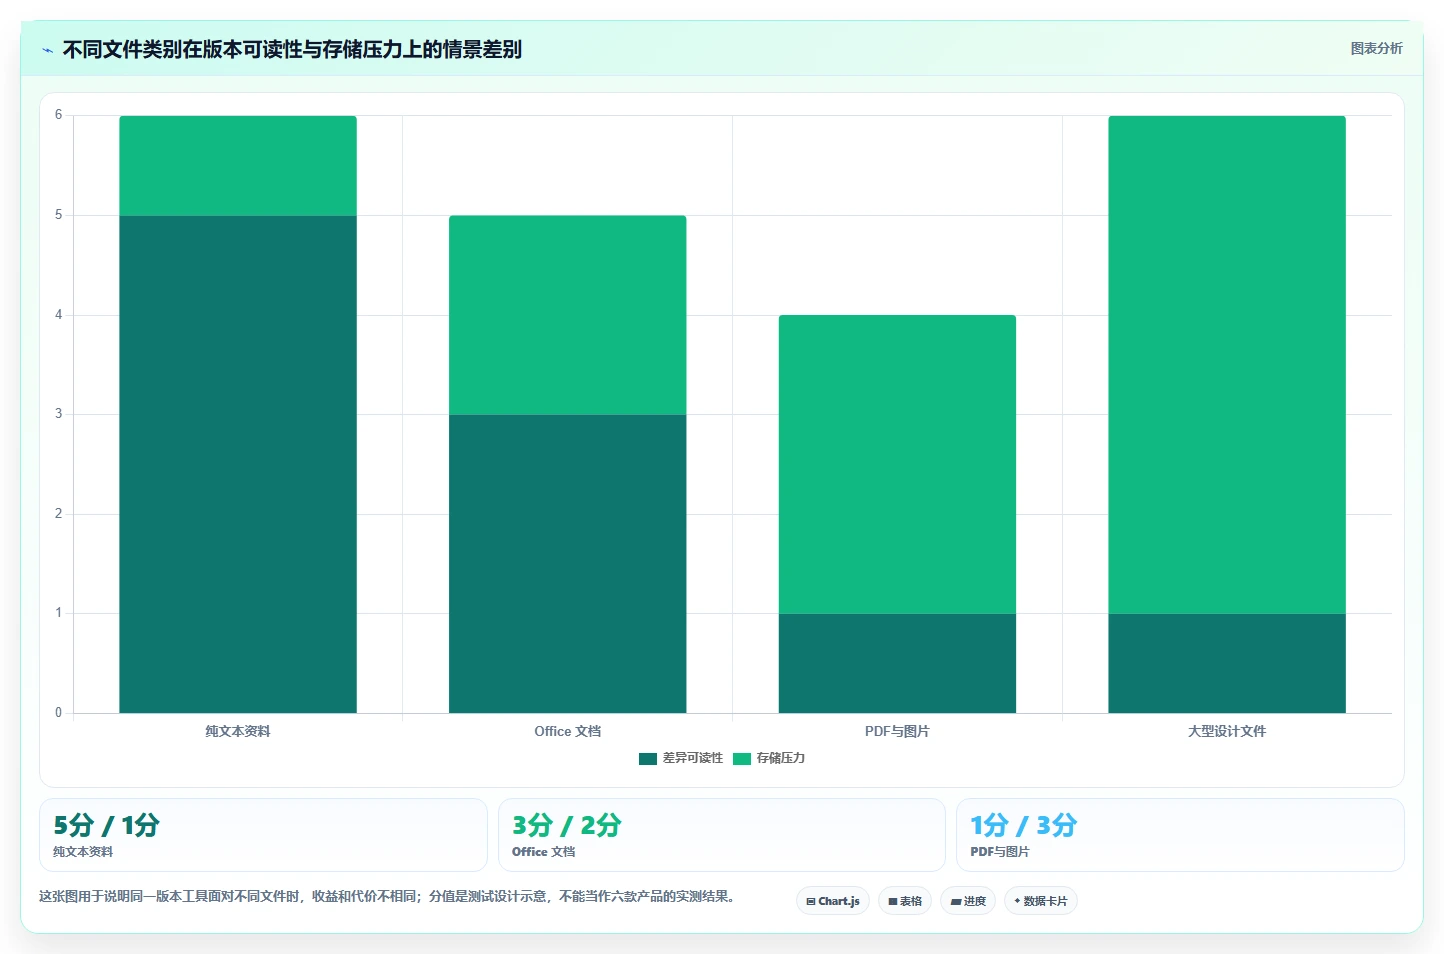Image resolution: width=1444 pixels, height=954 pixels.
Task: Click the 纯文本资料 caption in the score card
Action: [x=83, y=852]
